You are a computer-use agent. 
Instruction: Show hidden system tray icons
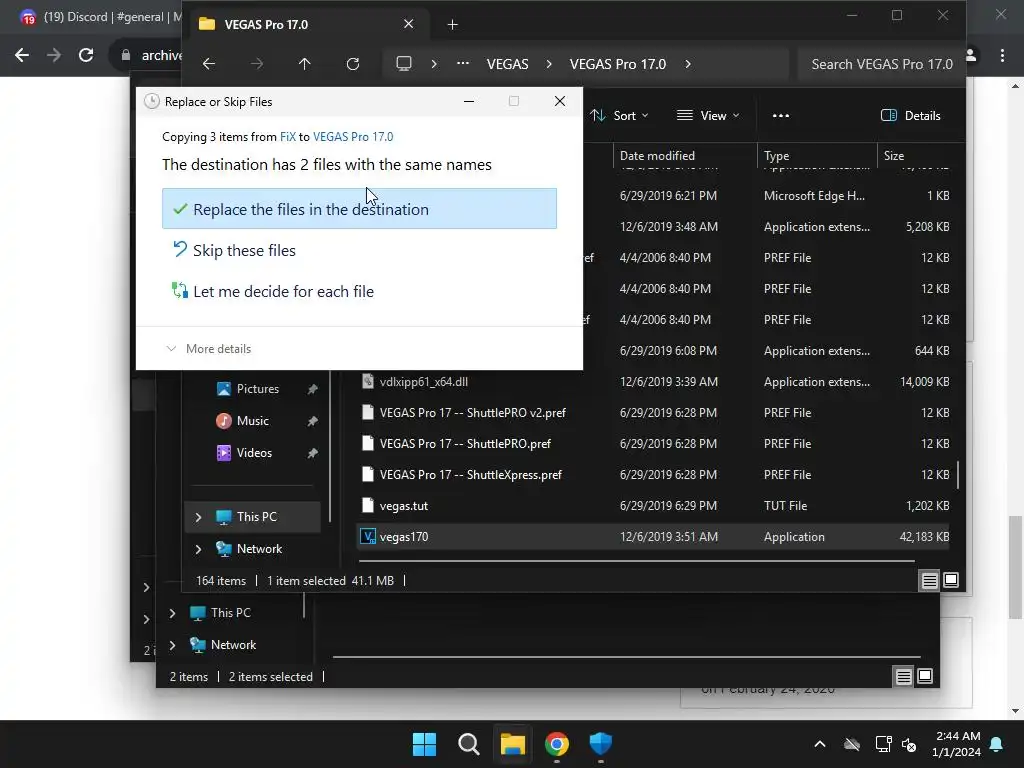[820, 744]
